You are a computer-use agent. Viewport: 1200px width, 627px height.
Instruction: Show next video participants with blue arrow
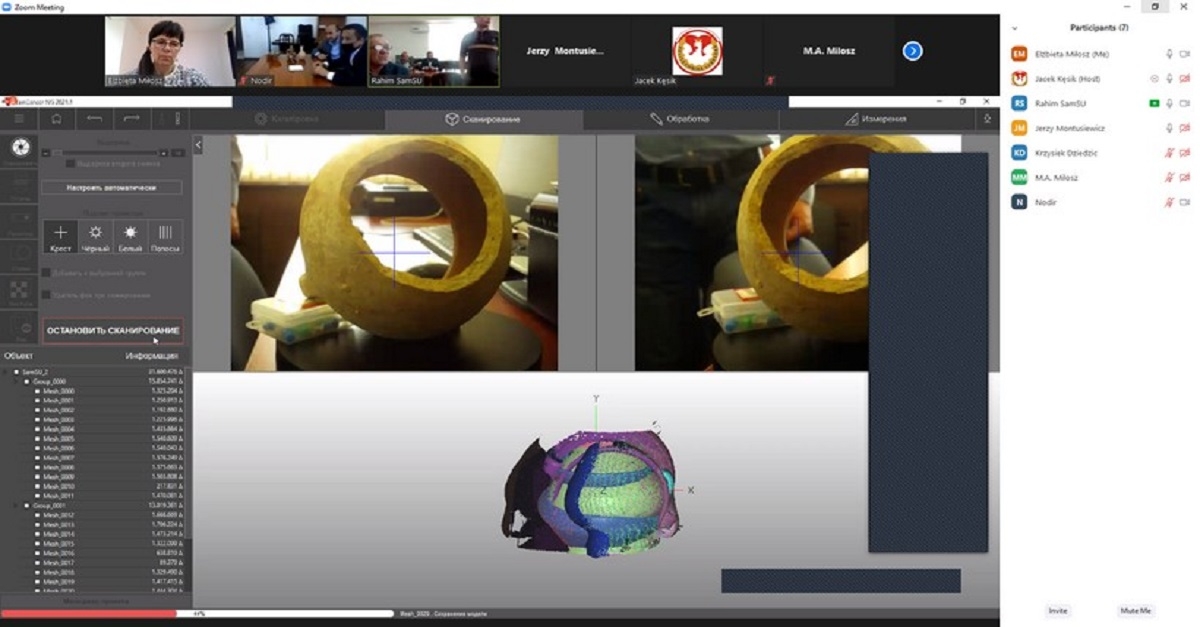tap(912, 51)
